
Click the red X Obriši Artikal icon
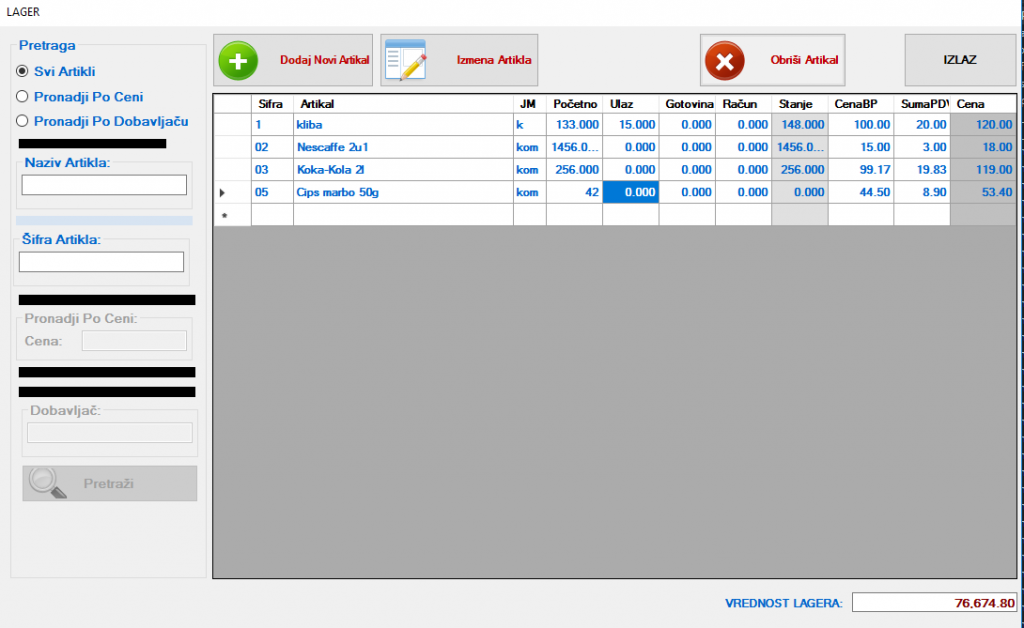tap(724, 60)
